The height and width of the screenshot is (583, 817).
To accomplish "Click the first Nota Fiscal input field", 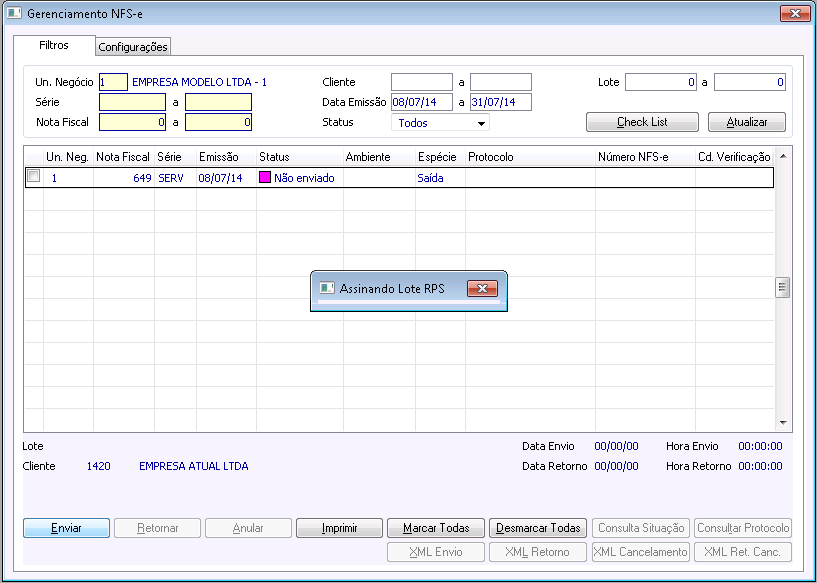I will 132,122.
